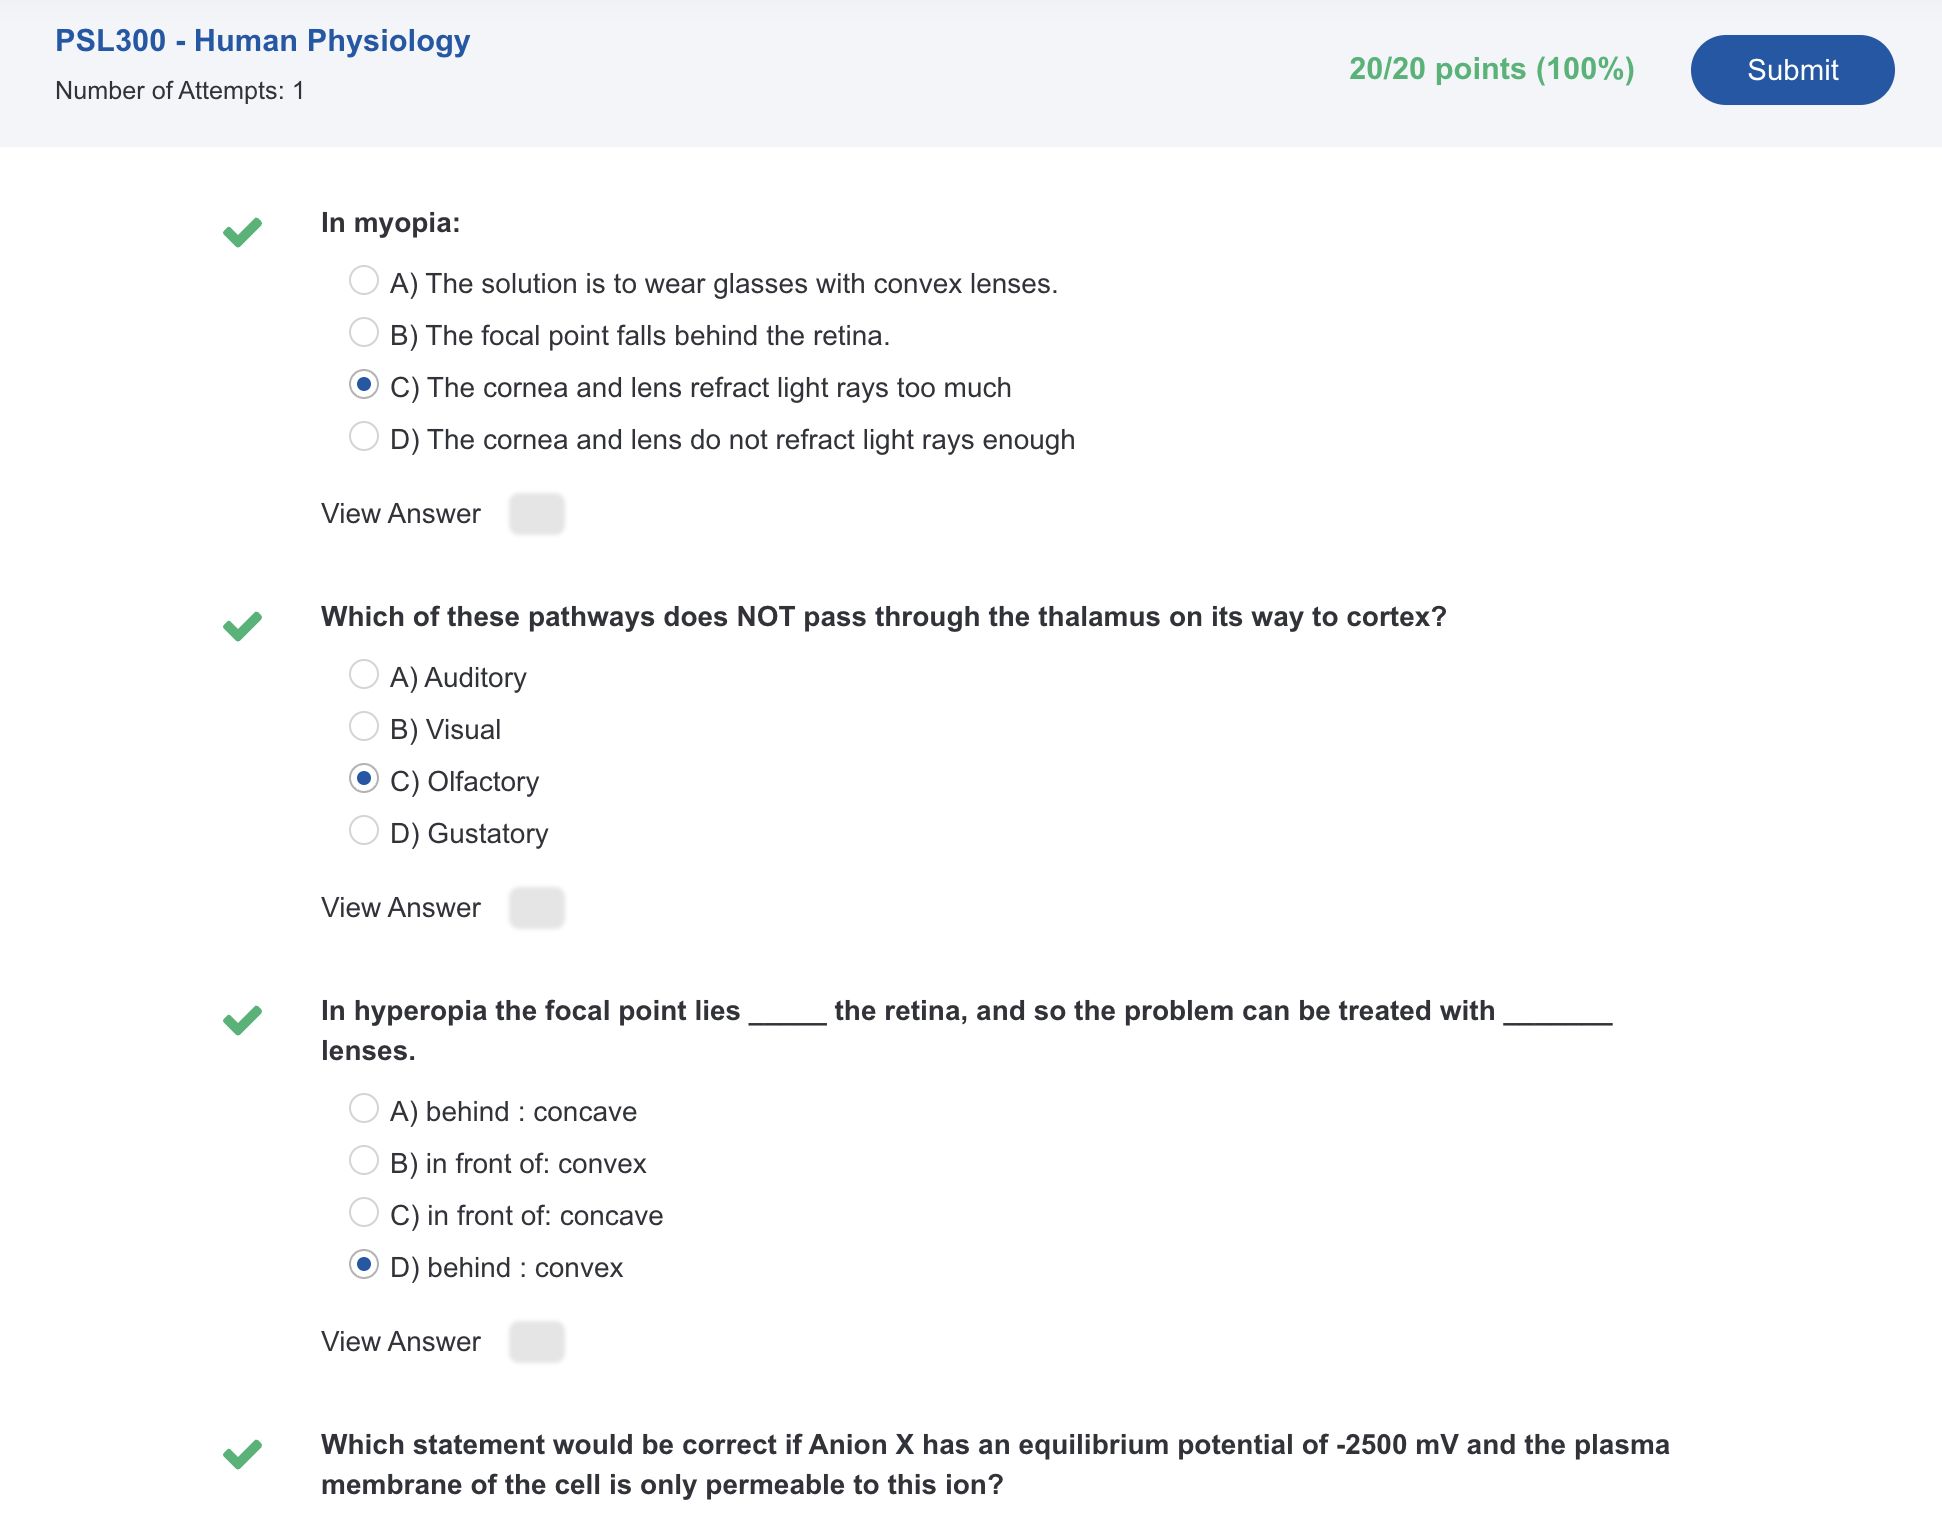
Task: Choose 'in front of: convex' answer
Action: click(364, 1160)
